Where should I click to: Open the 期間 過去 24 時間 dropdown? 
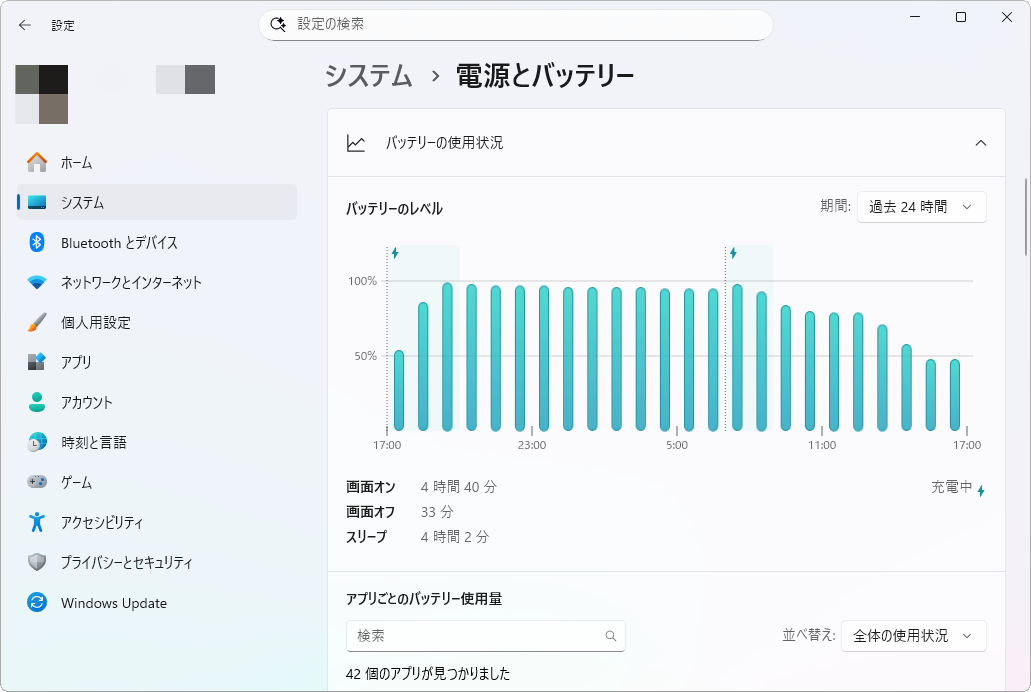[921, 207]
